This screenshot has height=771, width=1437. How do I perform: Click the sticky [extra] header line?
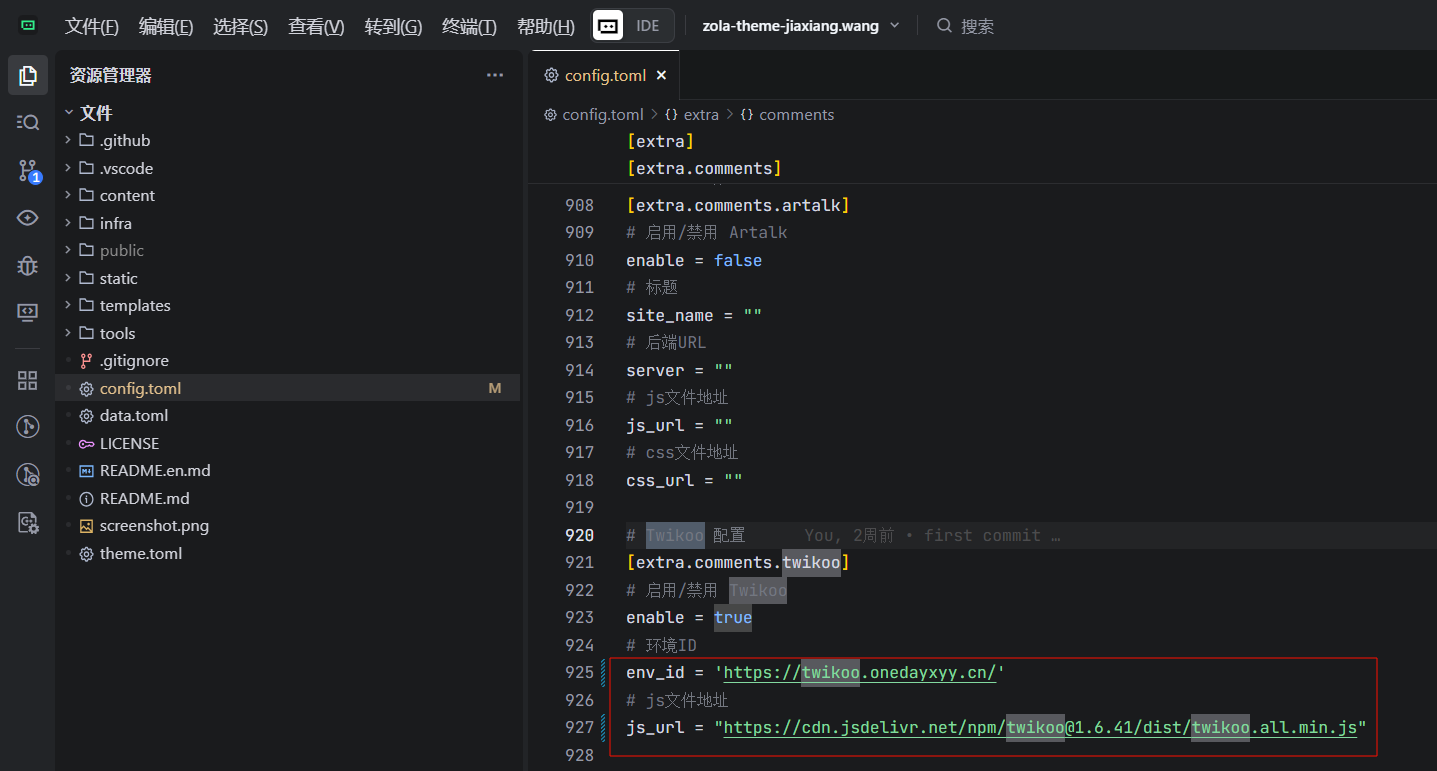[x=660, y=141]
